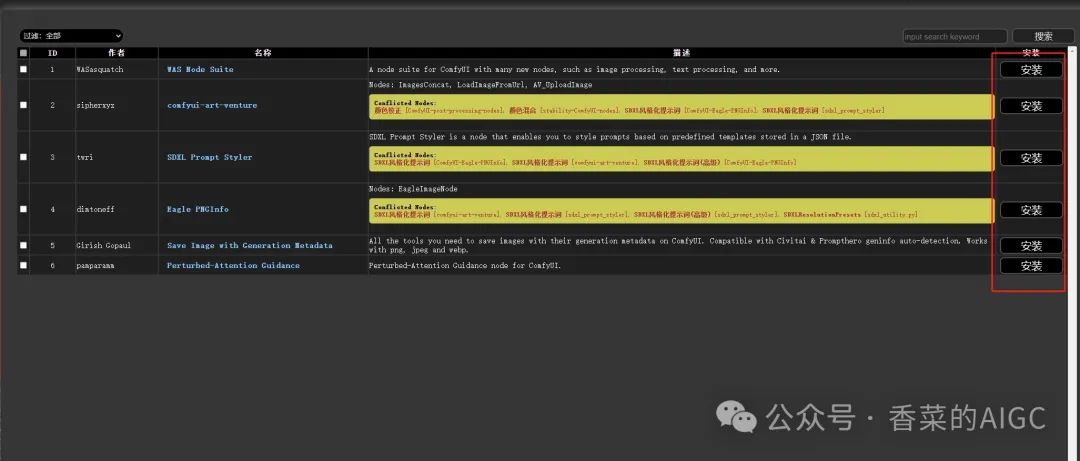The width and height of the screenshot is (1080, 461).
Task: Sort by the ID column header
Action: pos(53,53)
